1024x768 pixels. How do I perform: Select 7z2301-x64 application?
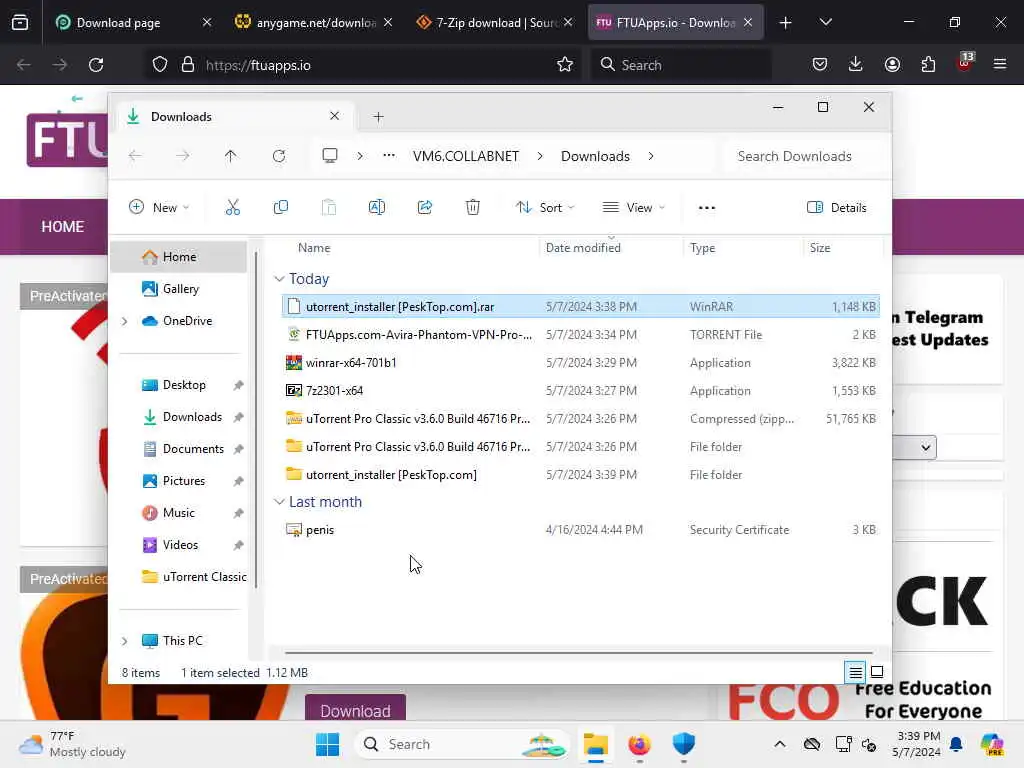point(581,391)
